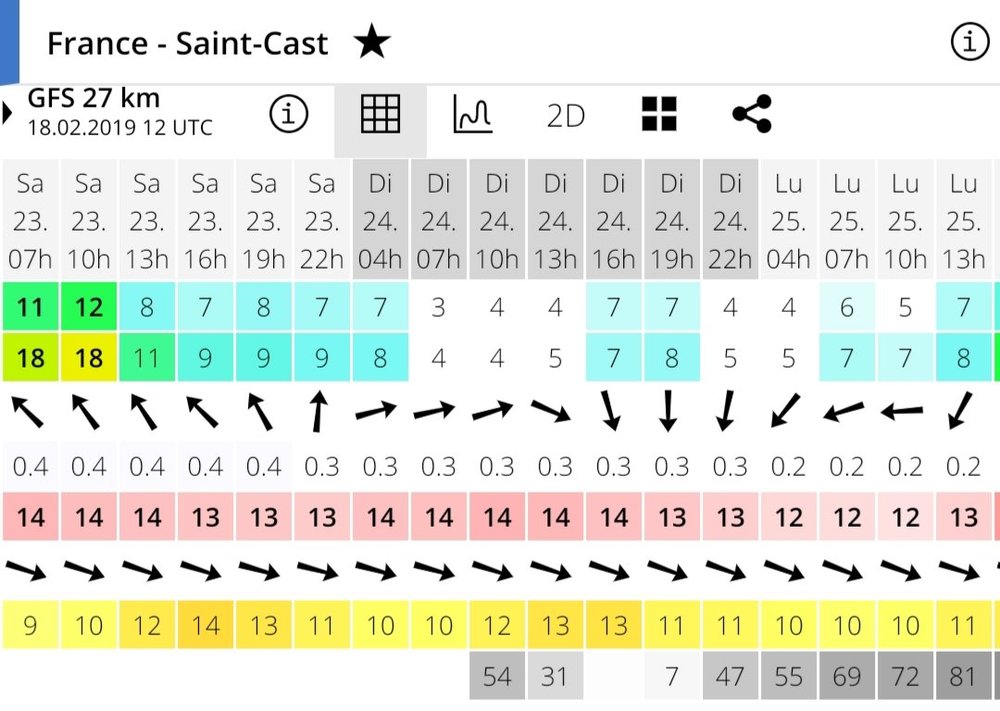The image size is (1000, 711).
Task: Click the yellow gust cell 18 at 10h
Action: [89, 358]
